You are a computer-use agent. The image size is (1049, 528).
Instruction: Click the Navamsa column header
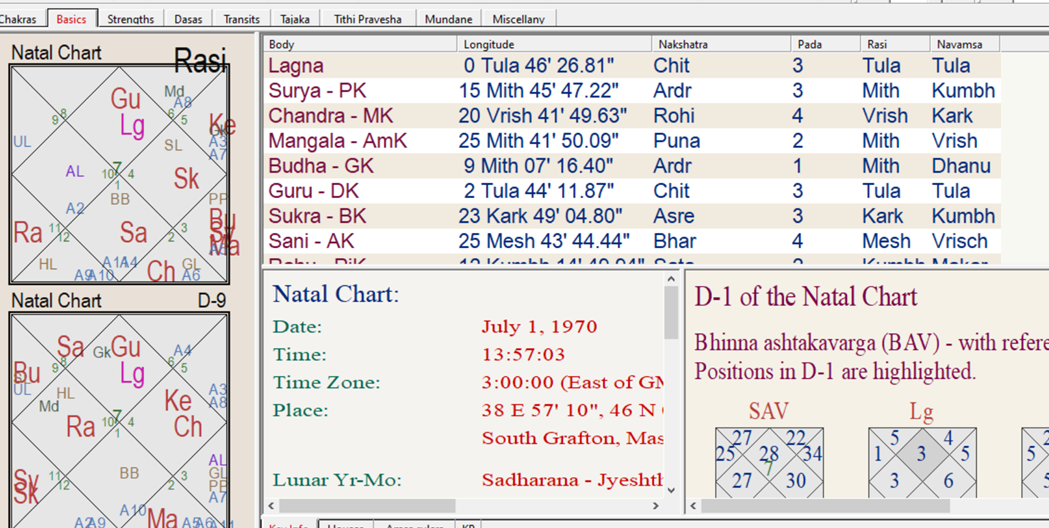coord(963,44)
